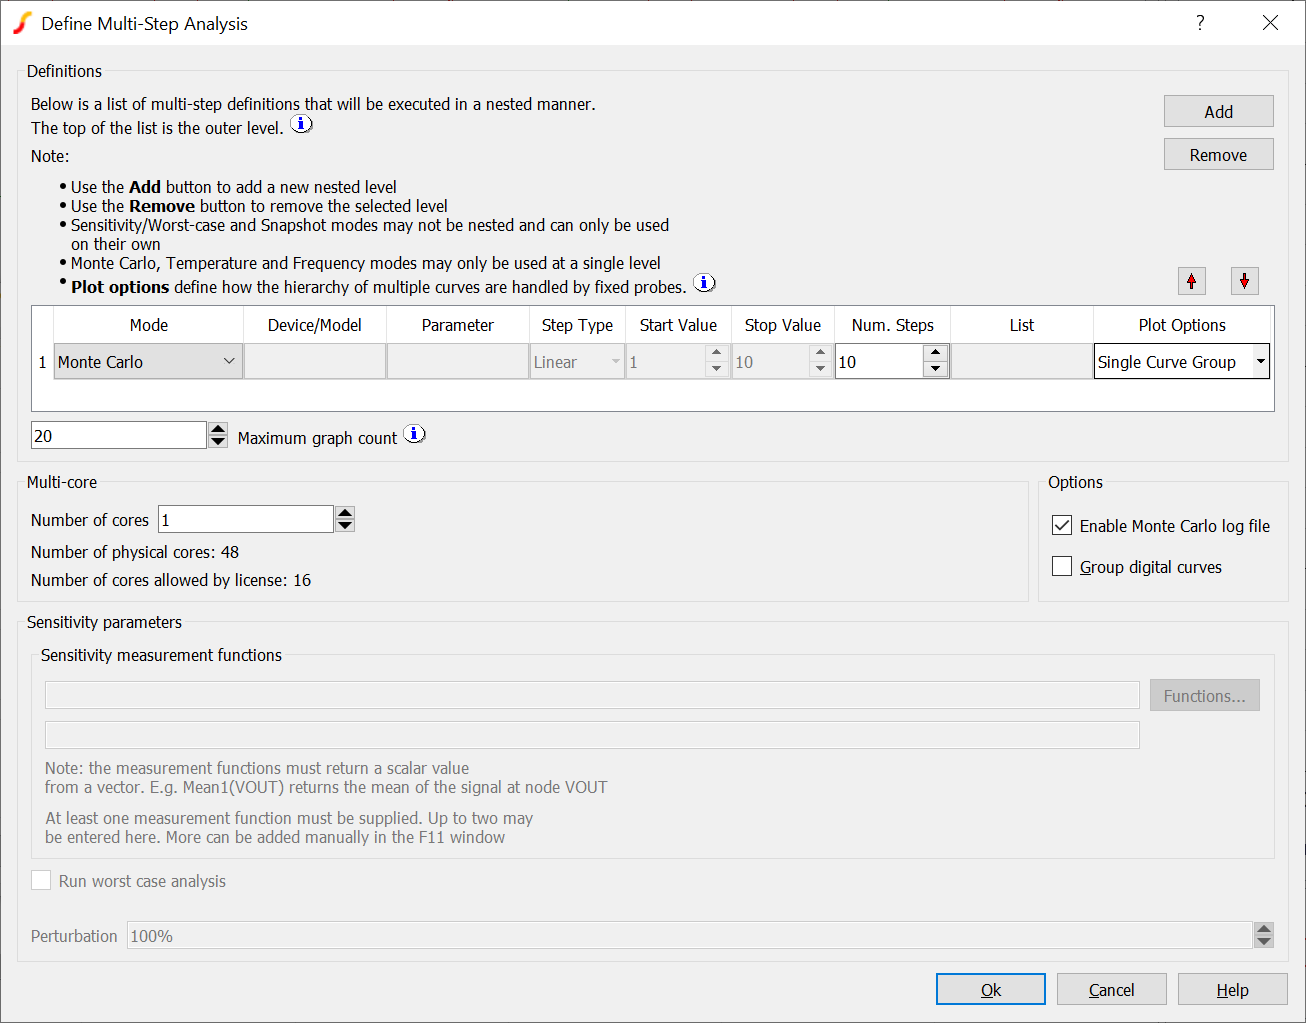Viewport: 1306px width, 1023px height.
Task: Click Remove to delete selected level
Action: tap(1218, 155)
